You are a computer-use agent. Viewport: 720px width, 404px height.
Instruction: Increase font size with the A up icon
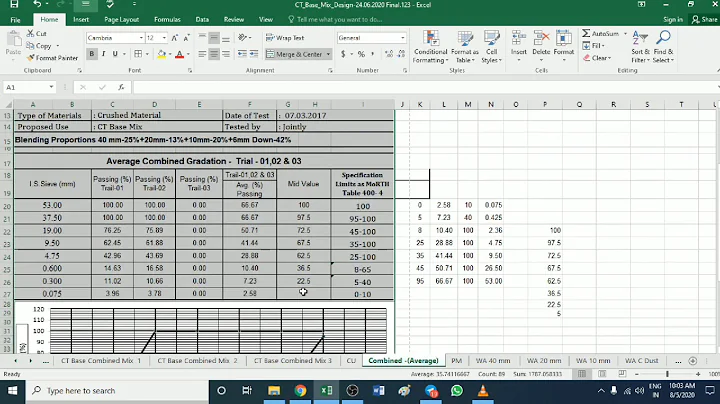pos(174,38)
